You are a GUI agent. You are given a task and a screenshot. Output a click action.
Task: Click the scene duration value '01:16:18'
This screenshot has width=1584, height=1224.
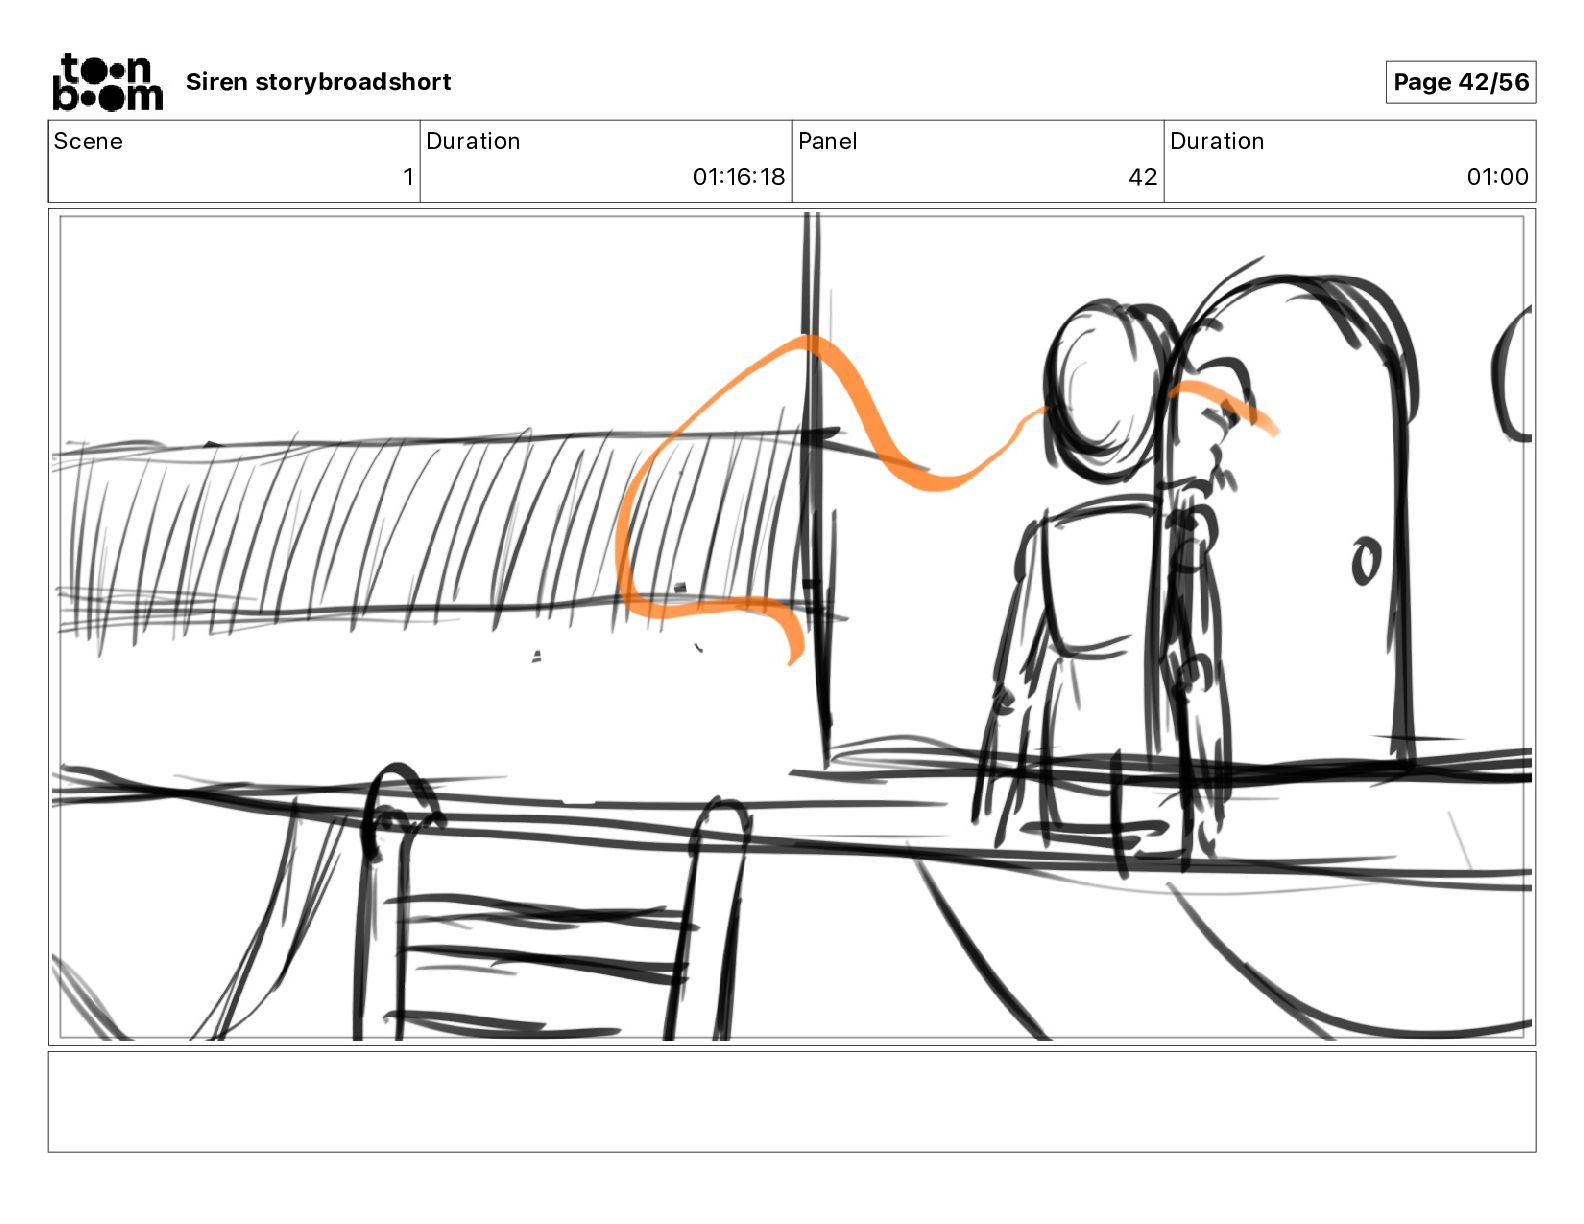coord(739,177)
